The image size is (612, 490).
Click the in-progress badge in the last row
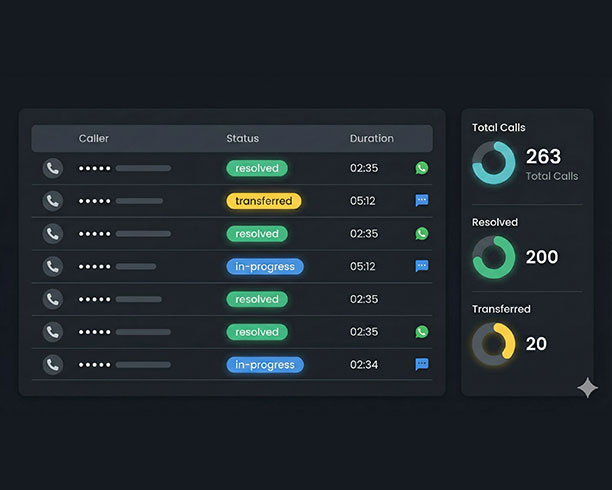click(264, 365)
